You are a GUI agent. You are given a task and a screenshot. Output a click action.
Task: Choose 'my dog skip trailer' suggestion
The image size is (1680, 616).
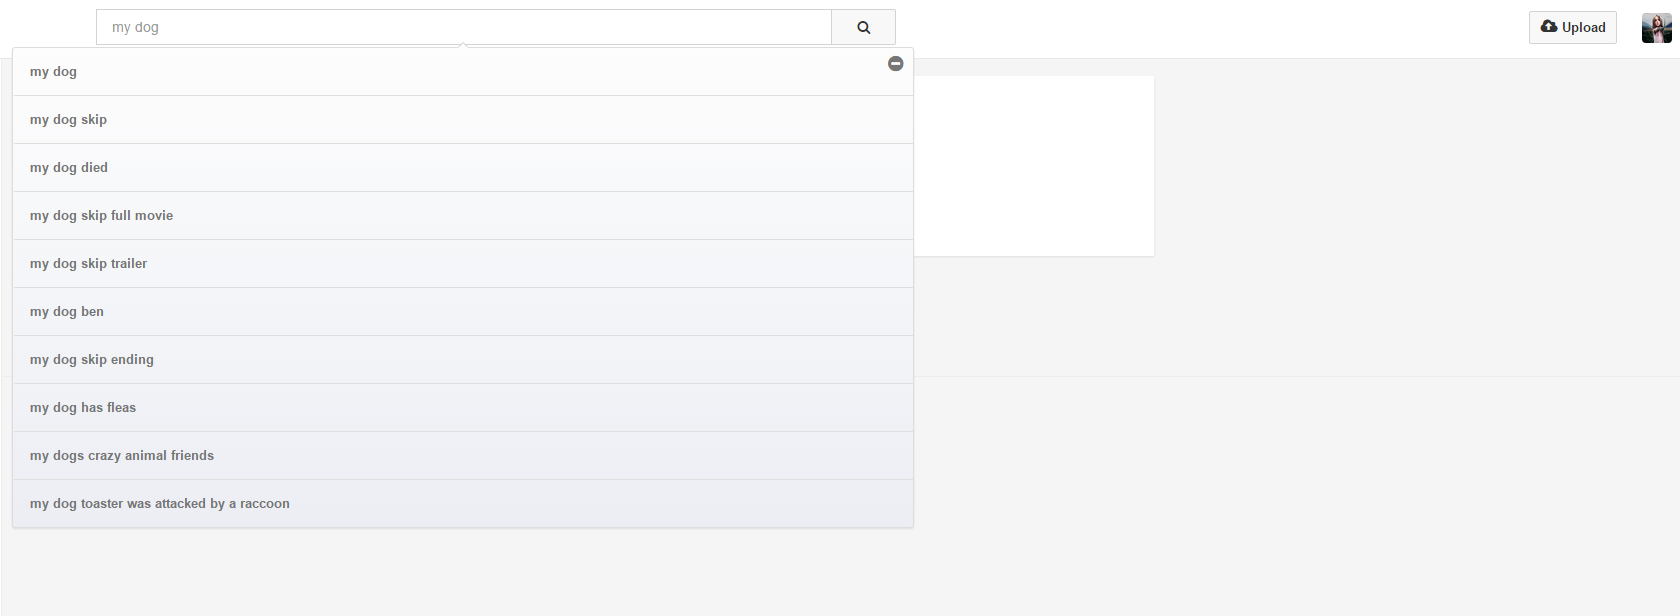tap(88, 264)
